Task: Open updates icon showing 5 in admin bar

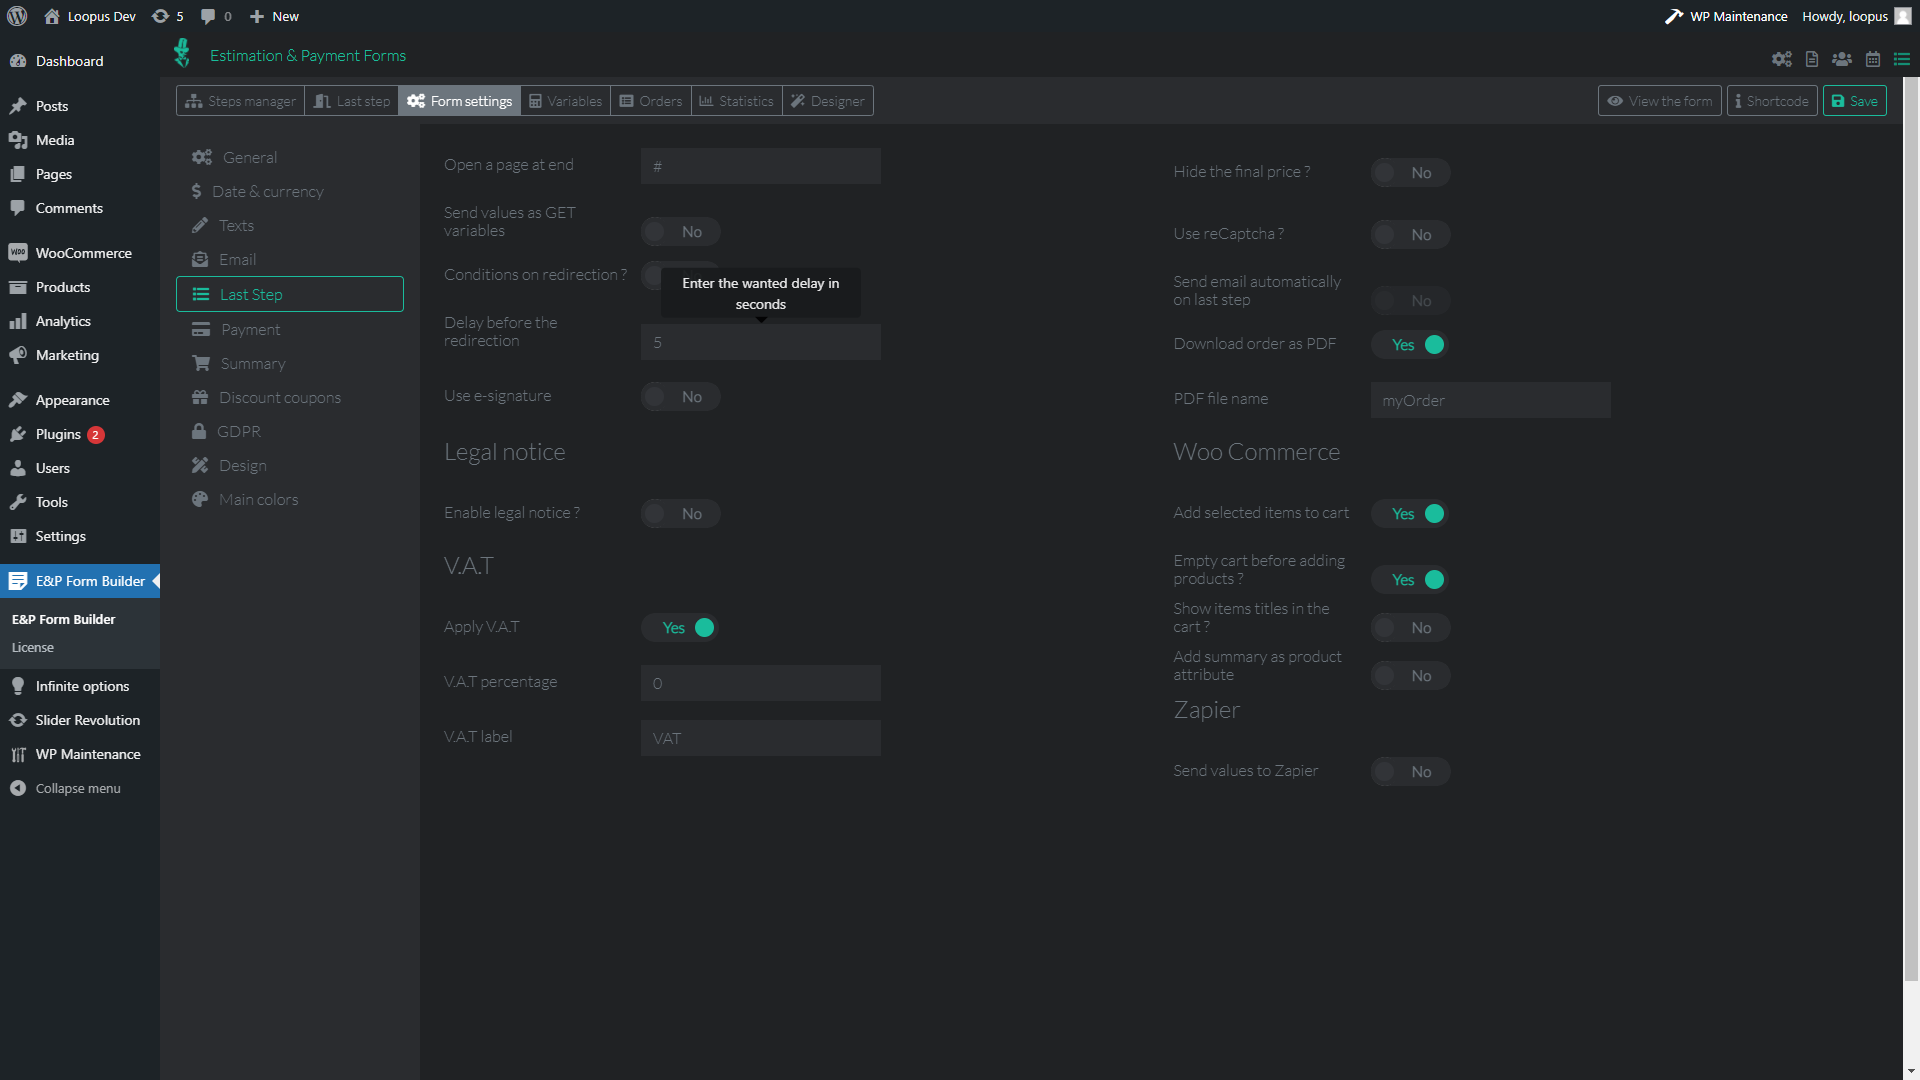Action: (x=167, y=16)
